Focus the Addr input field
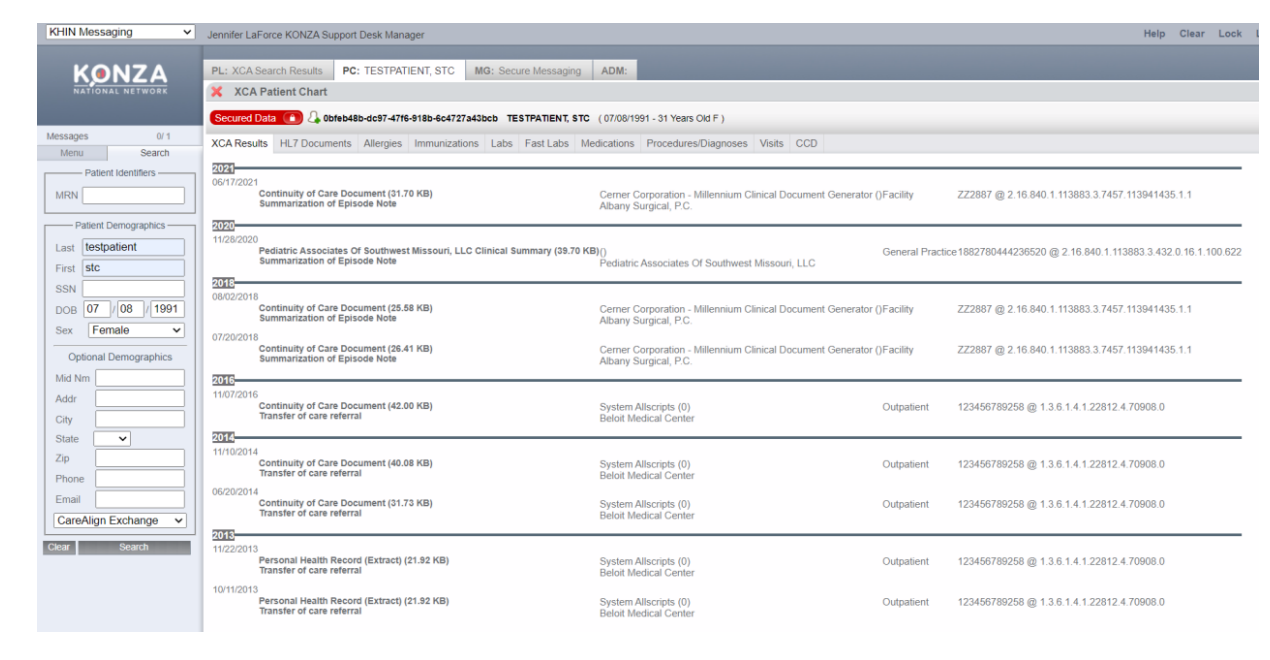This screenshot has width=1270, height=660. pyautogui.click(x=140, y=399)
